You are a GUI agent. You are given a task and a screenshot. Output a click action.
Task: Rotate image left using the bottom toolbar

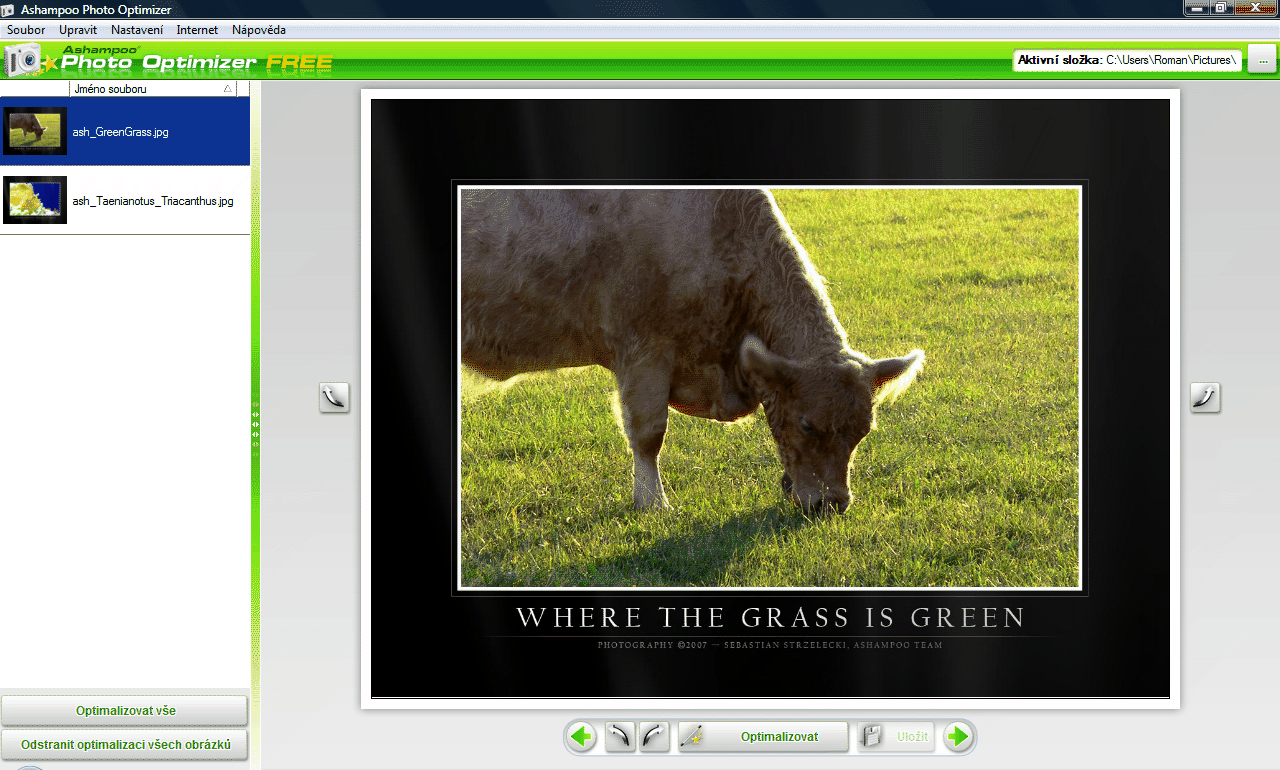click(x=620, y=737)
